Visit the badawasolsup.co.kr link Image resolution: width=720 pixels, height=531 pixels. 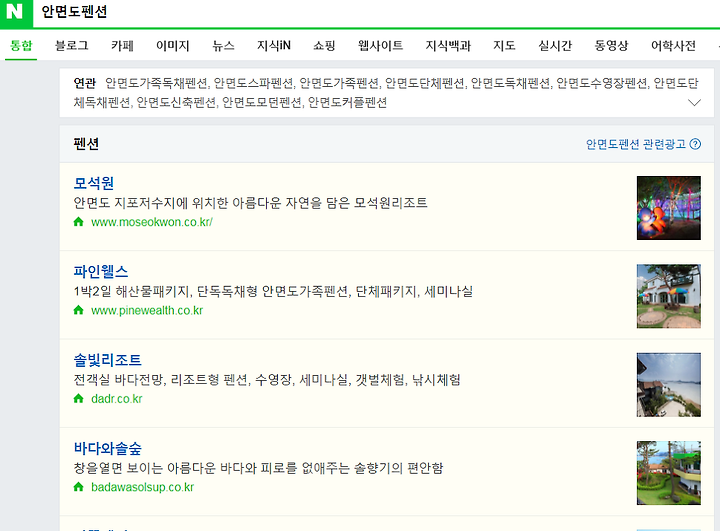click(142, 486)
